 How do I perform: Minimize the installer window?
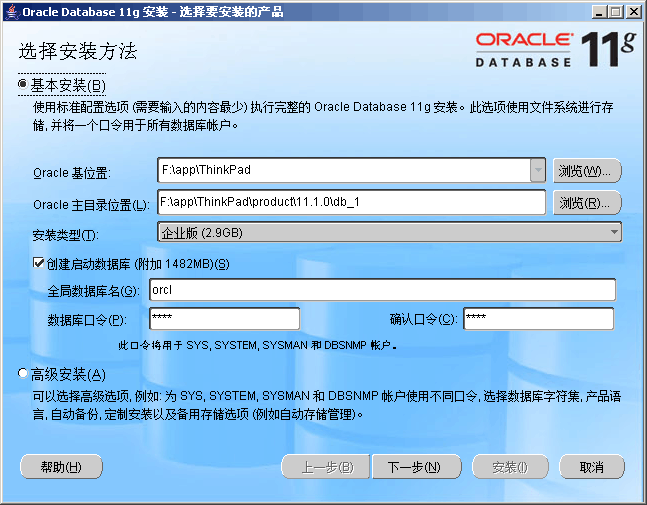point(599,12)
